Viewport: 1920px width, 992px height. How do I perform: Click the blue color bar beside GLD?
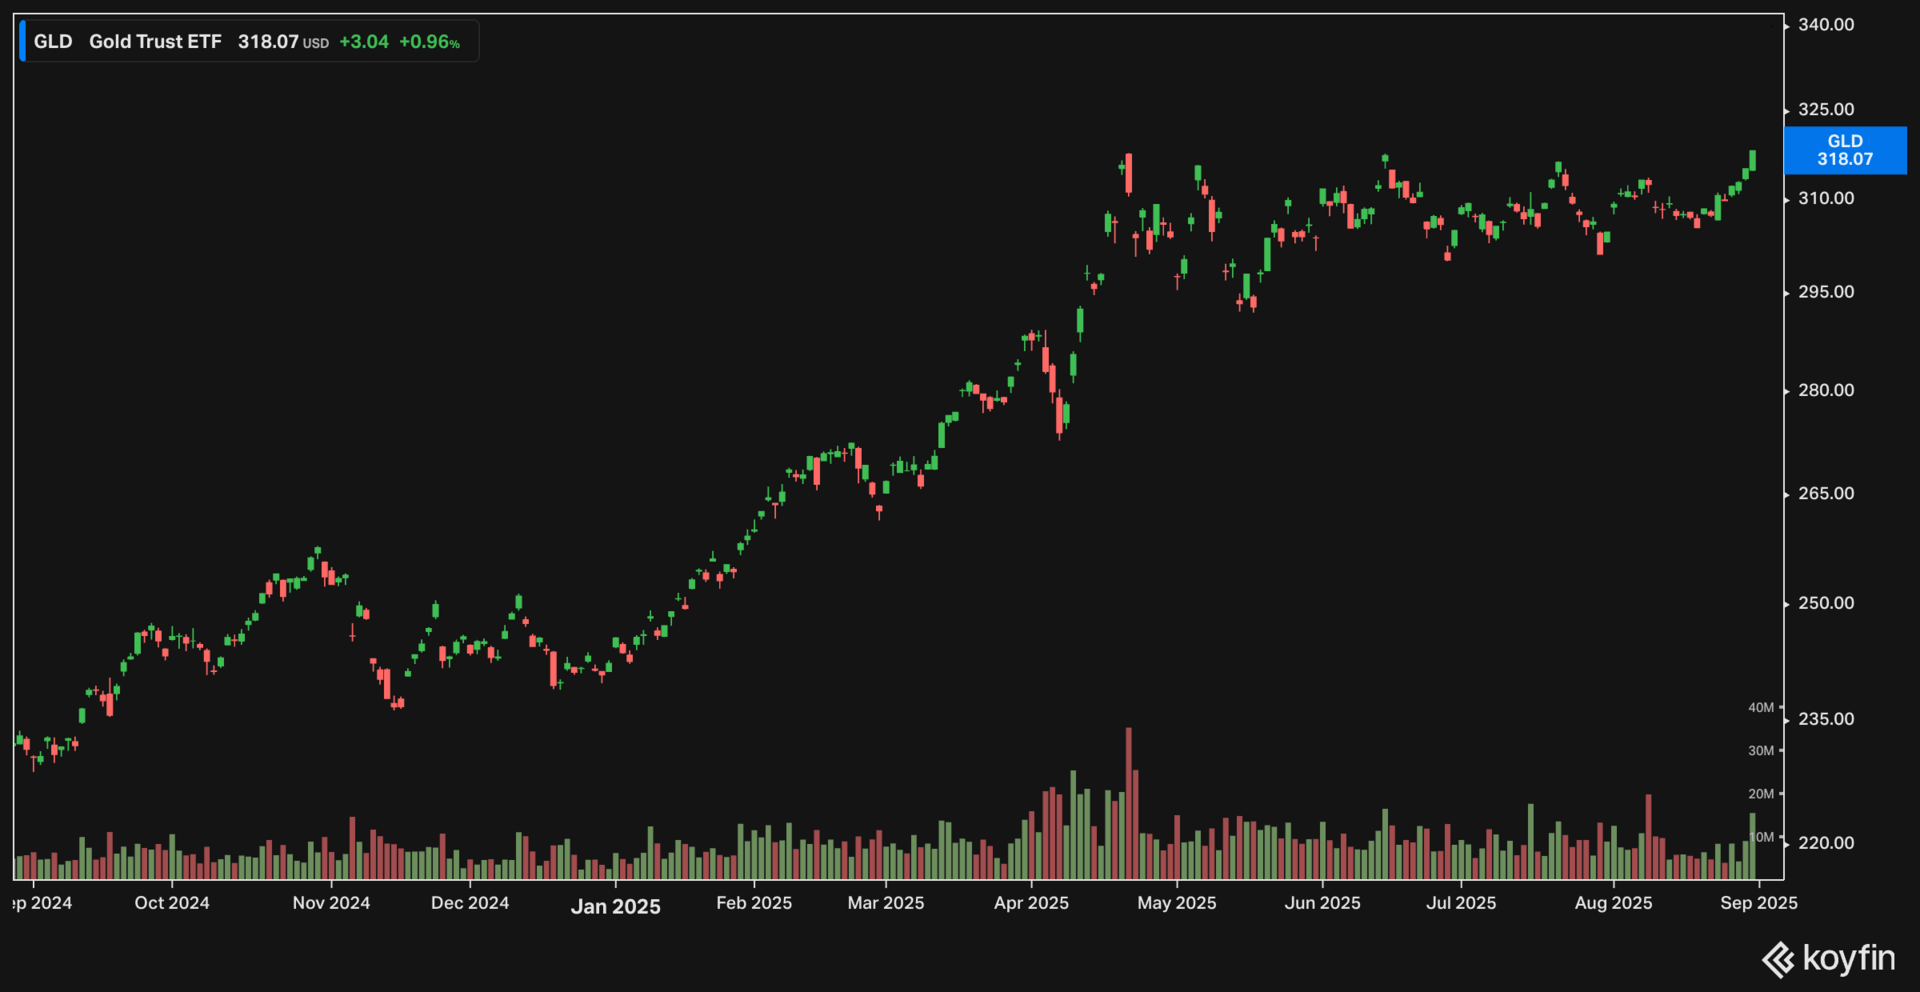coord(22,42)
